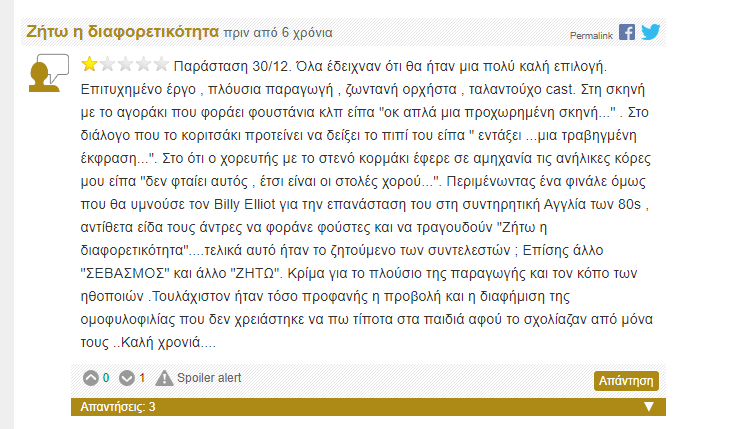Downvote the review with the down arrow
Image resolution: width=742 pixels, height=429 pixels.
tap(126, 378)
